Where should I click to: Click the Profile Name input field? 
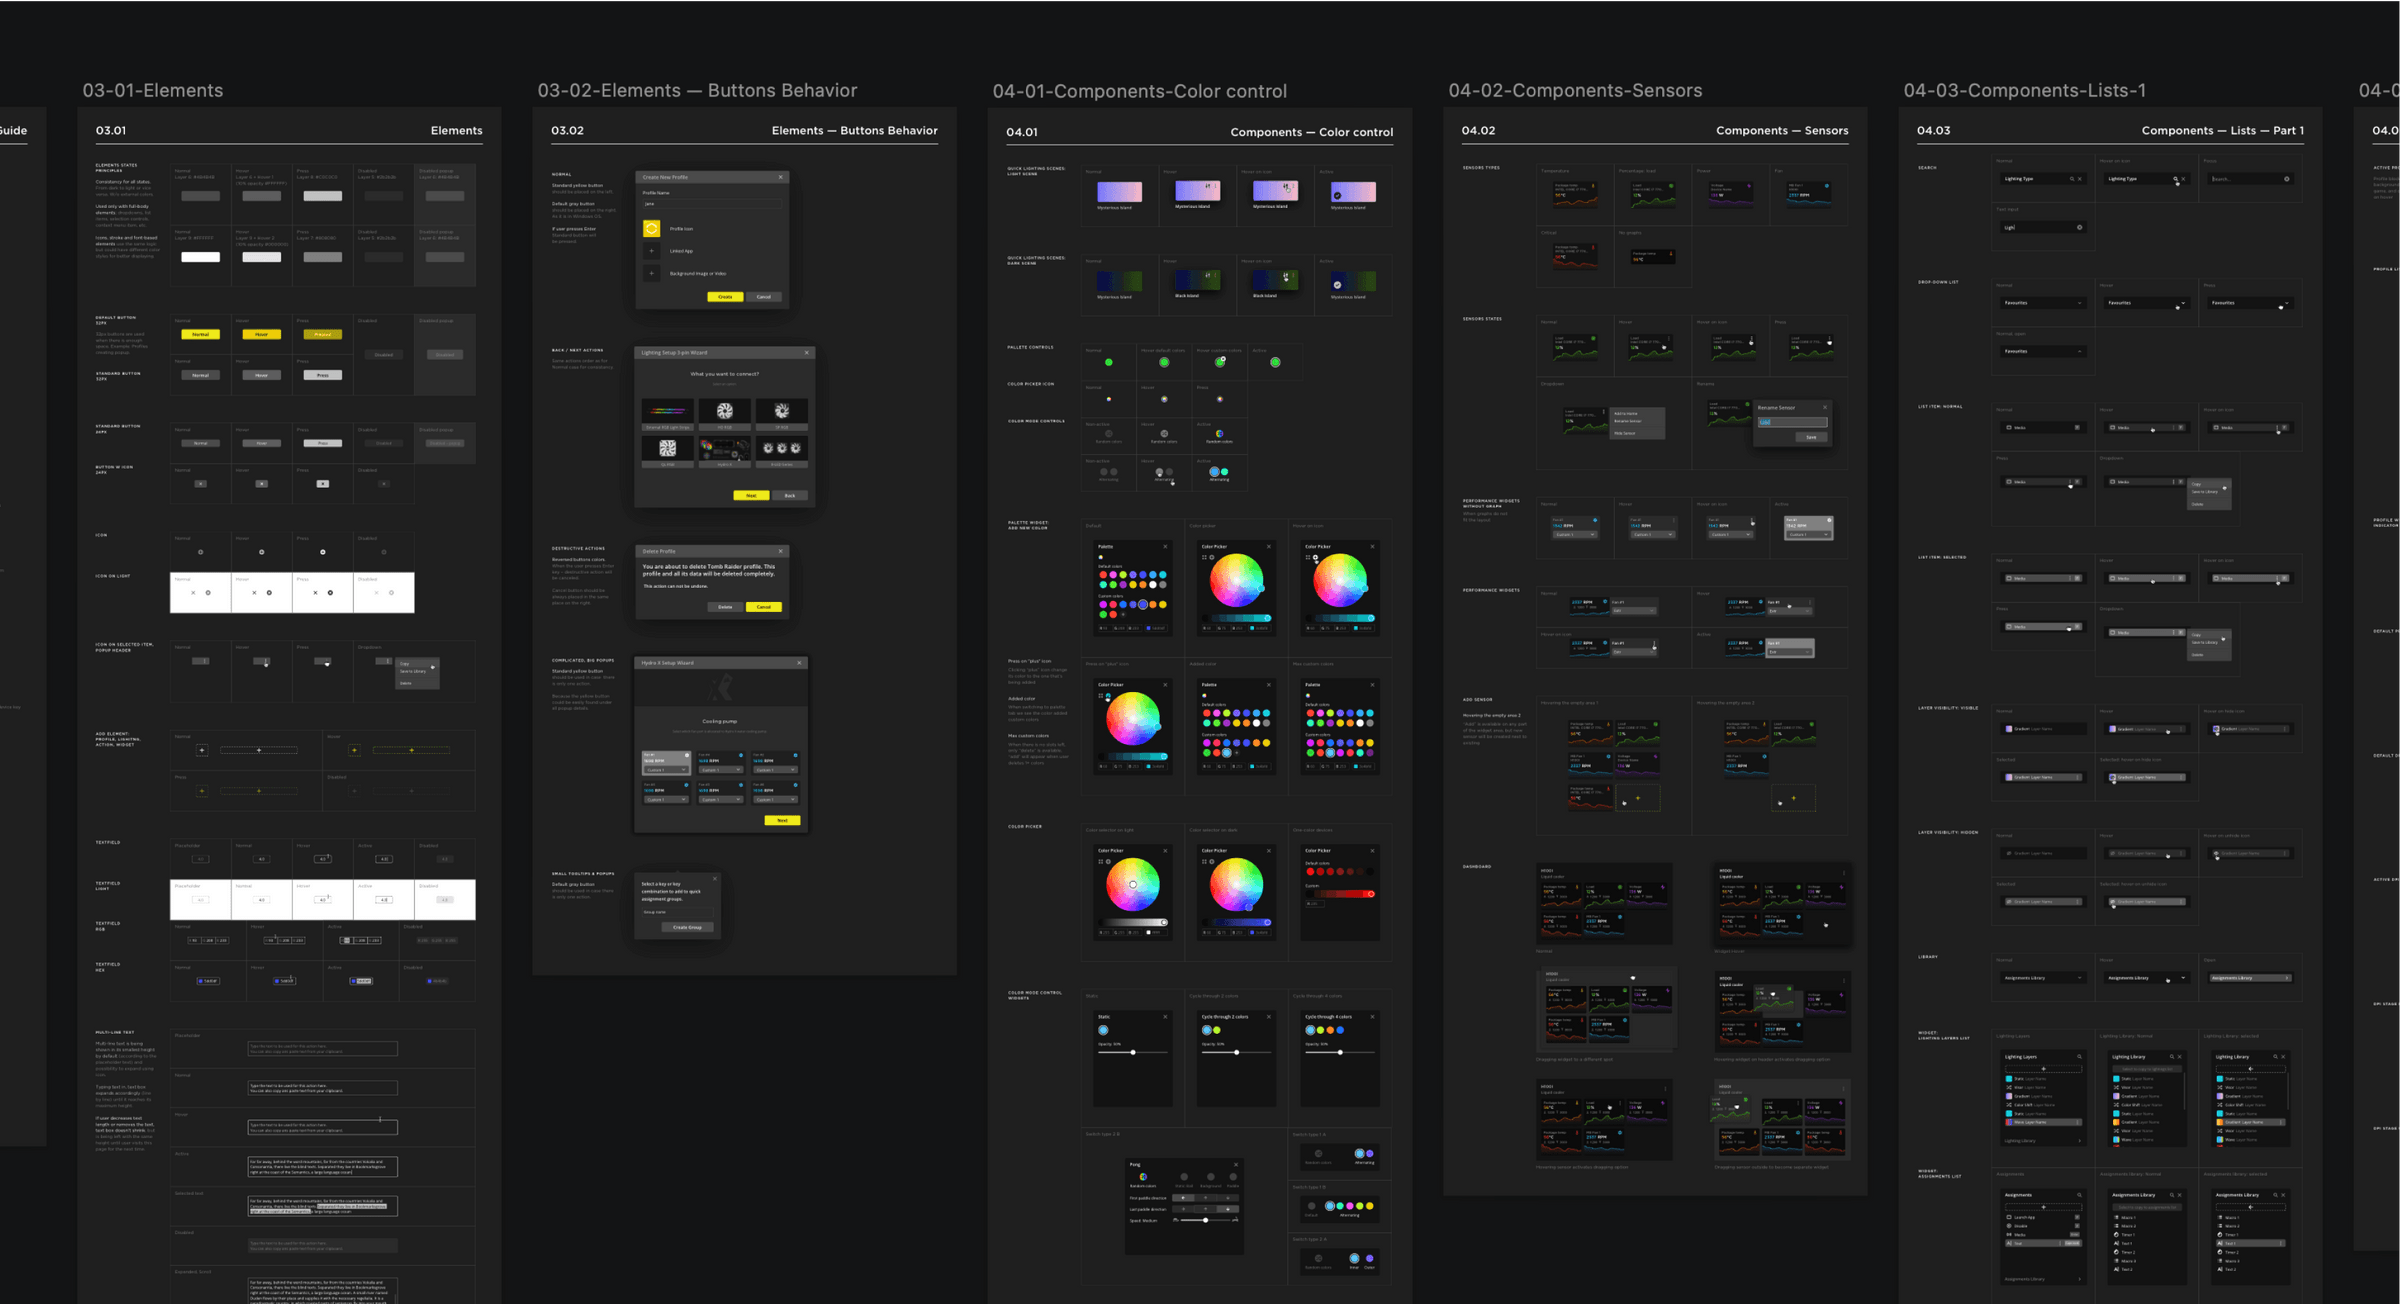click(712, 203)
